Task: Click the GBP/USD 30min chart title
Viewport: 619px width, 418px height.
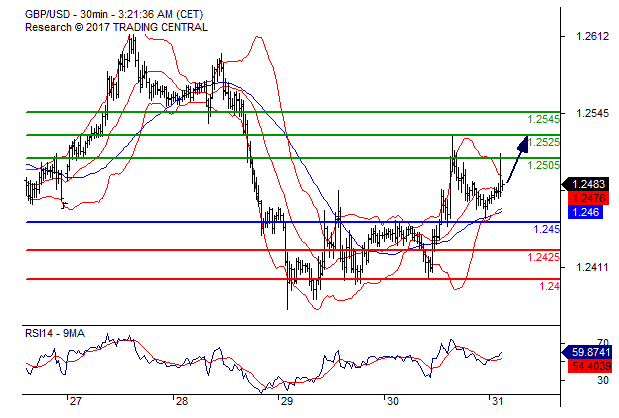Action: (x=114, y=15)
